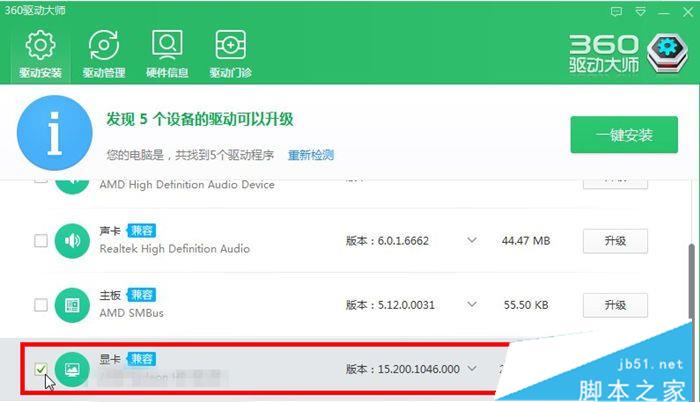The image size is (700, 402).
Task: Click the 一键安装 button
Action: click(x=624, y=134)
